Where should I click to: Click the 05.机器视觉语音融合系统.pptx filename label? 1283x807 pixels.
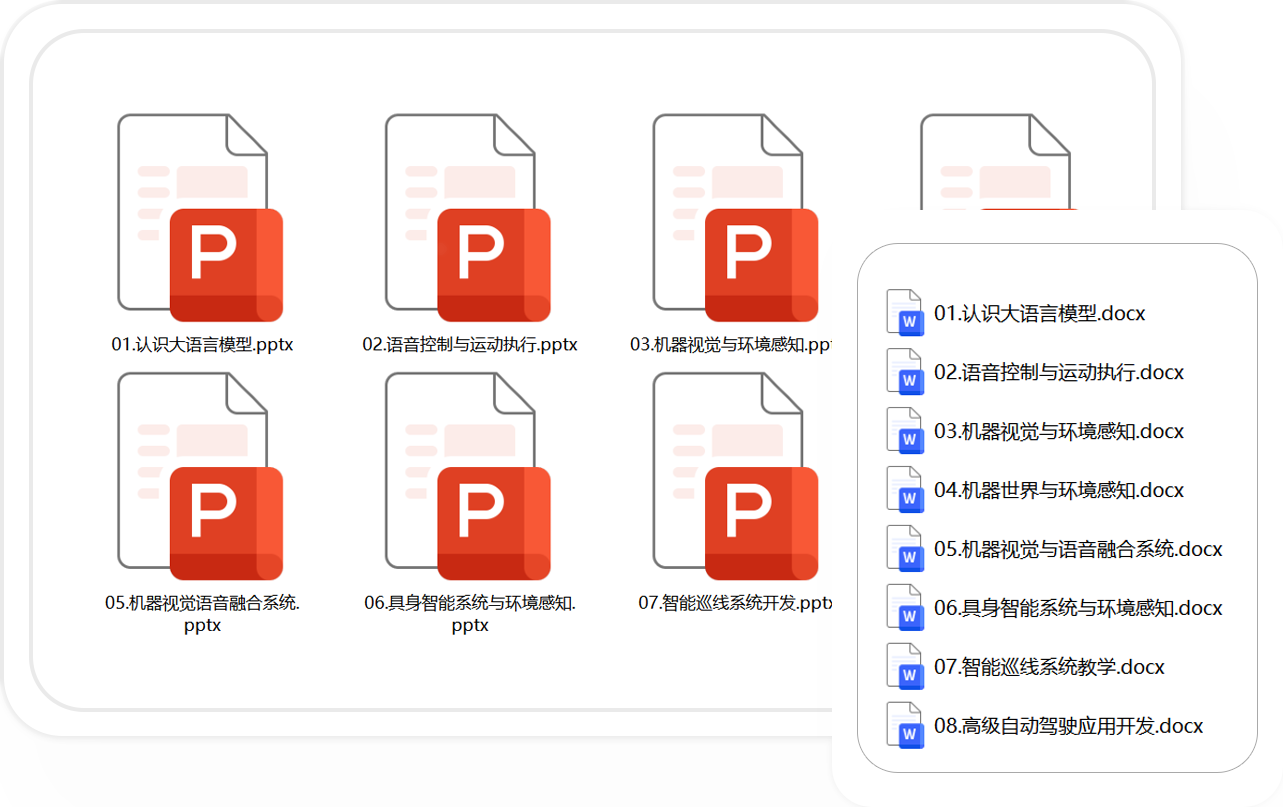coord(202,613)
